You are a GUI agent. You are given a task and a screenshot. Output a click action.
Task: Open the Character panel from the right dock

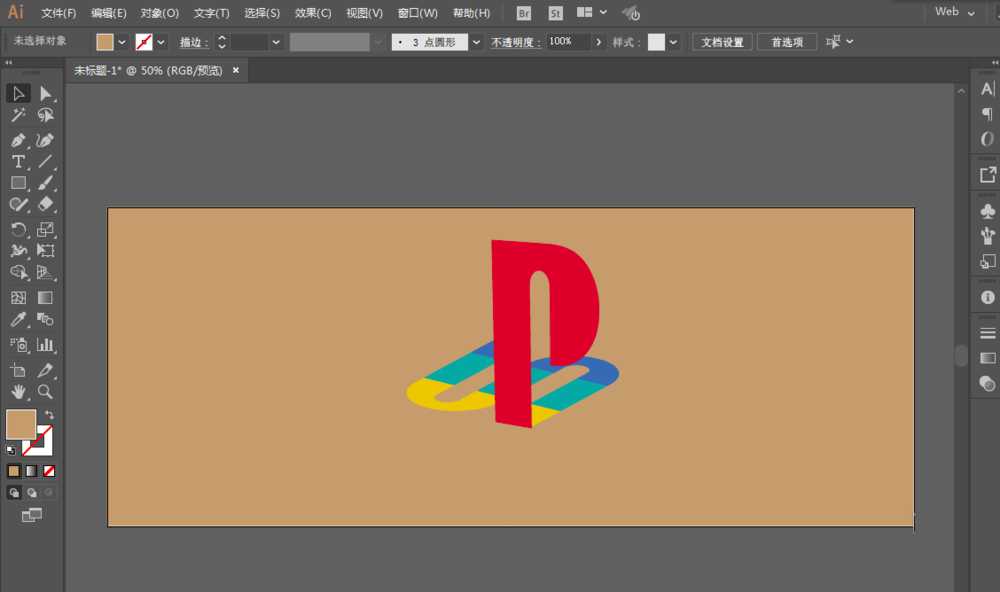click(986, 88)
